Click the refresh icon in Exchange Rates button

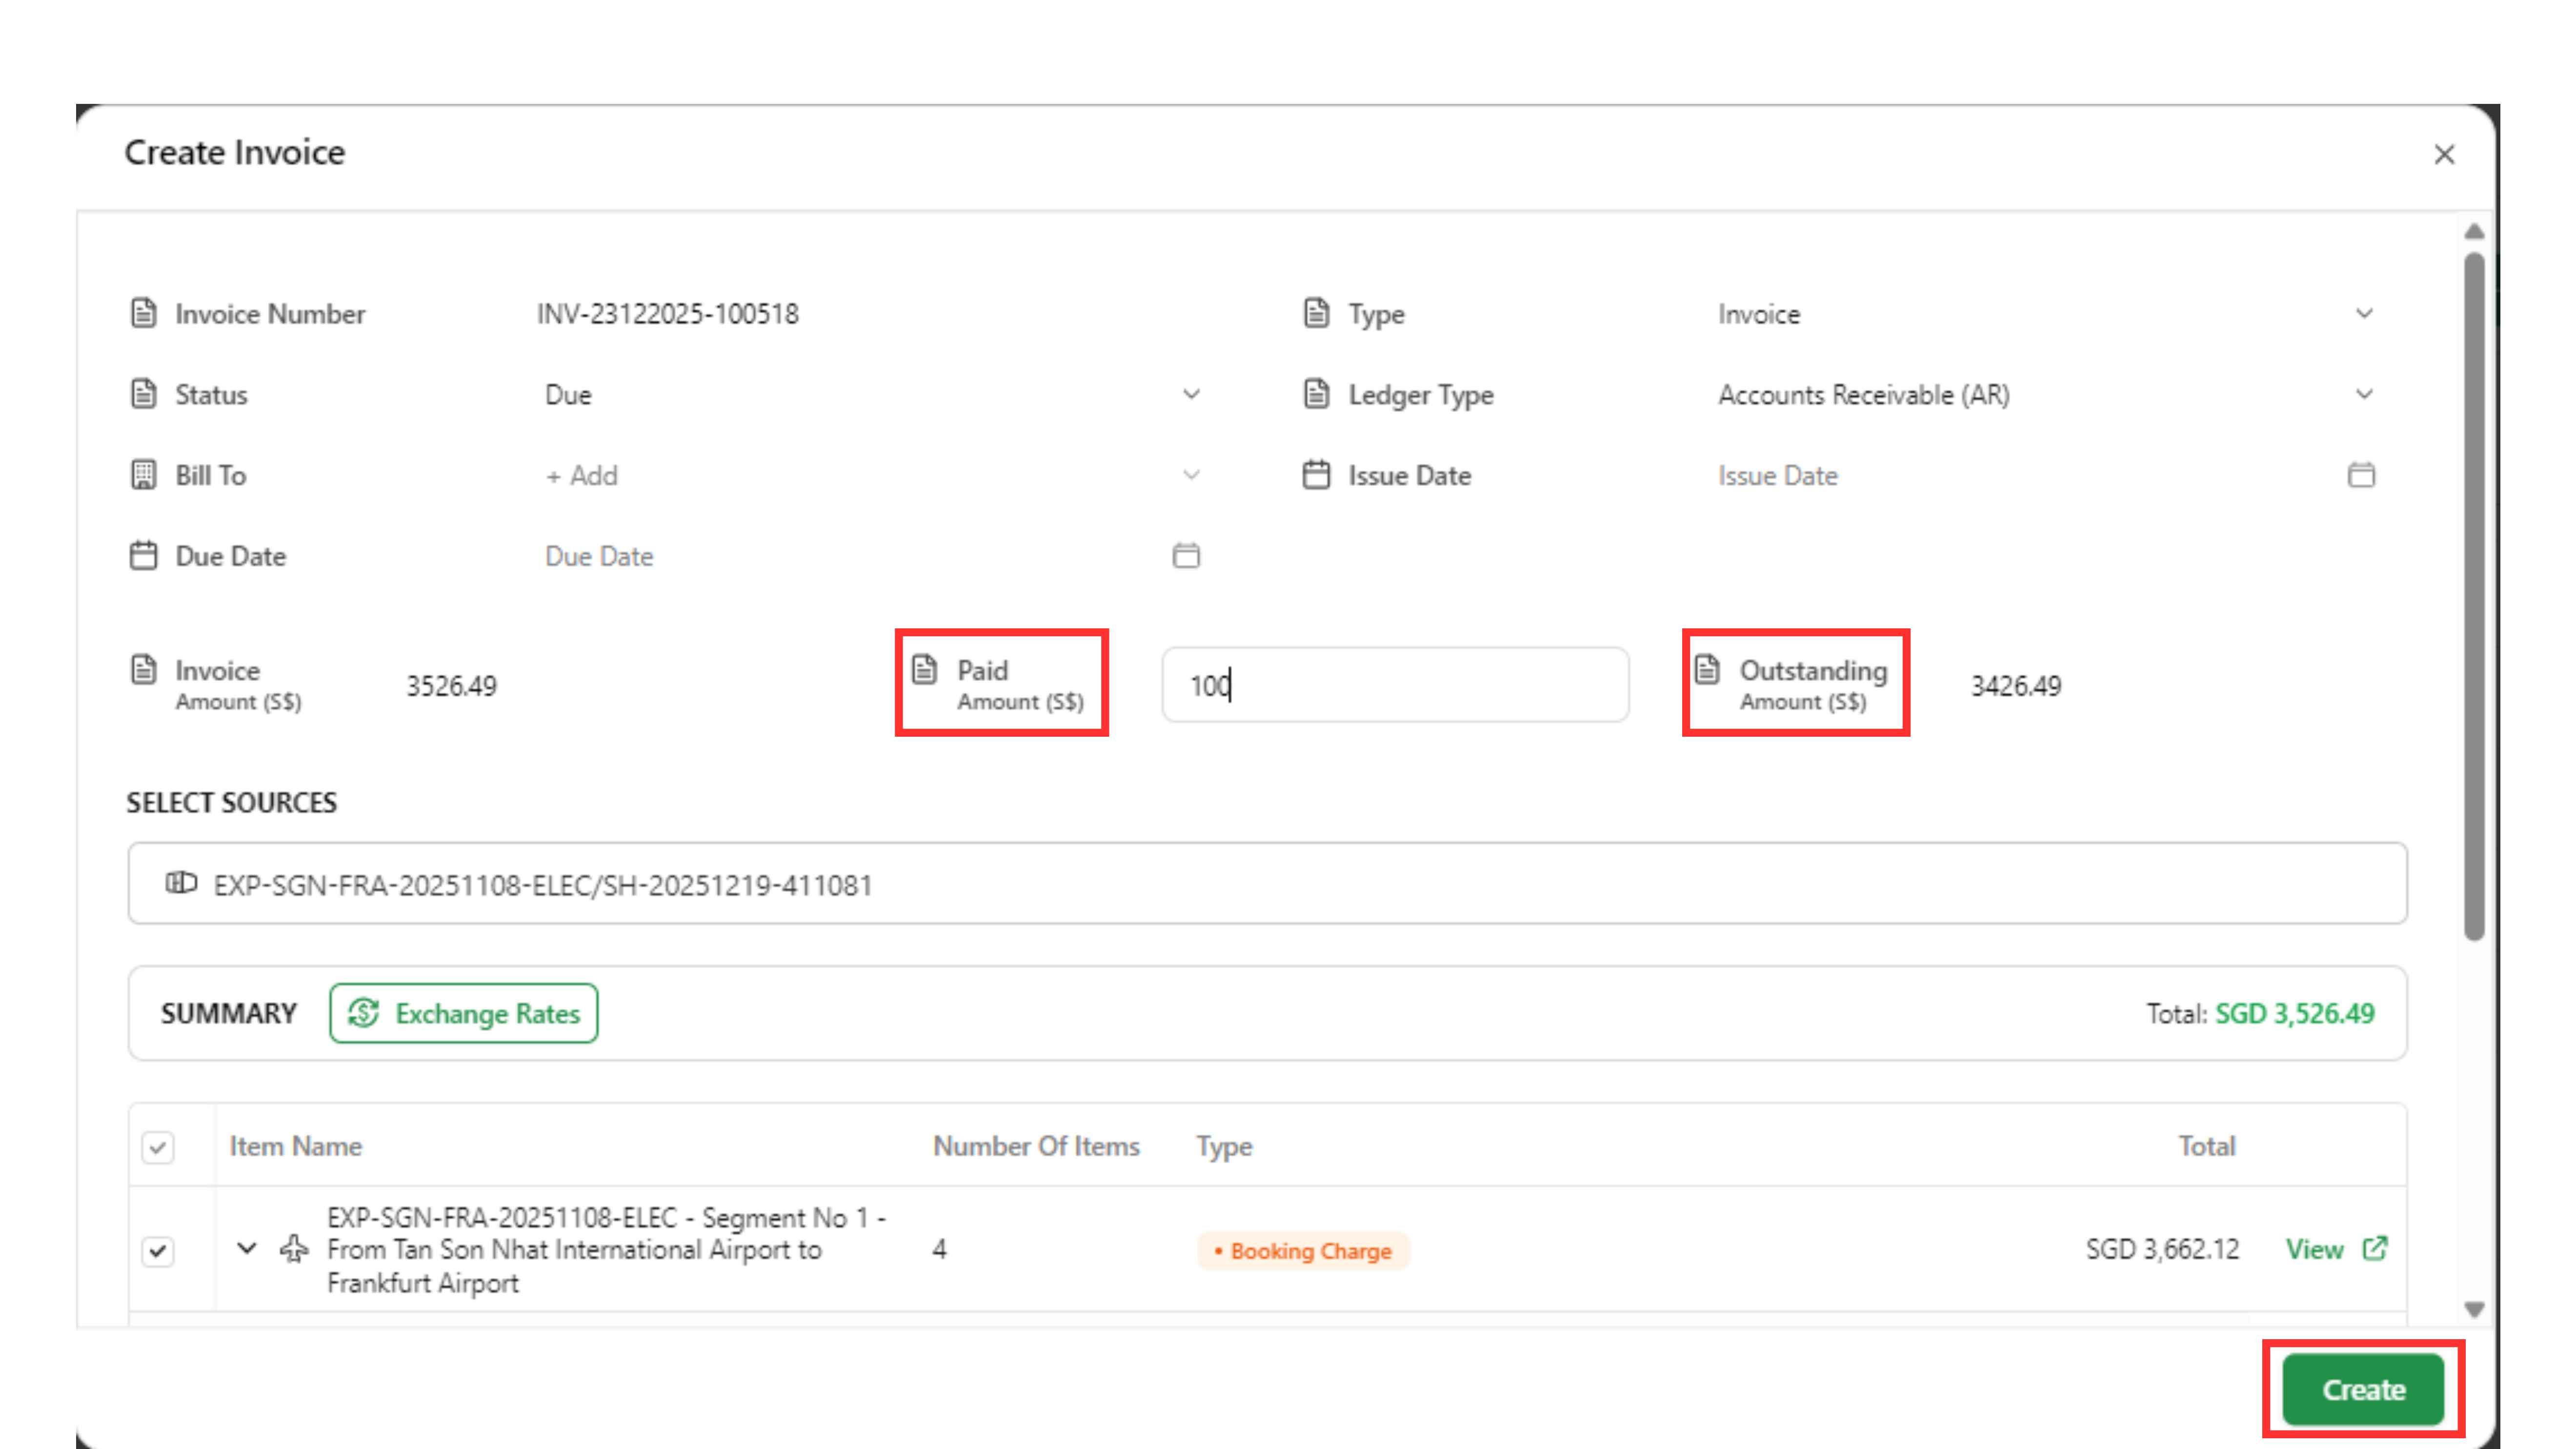[363, 1013]
